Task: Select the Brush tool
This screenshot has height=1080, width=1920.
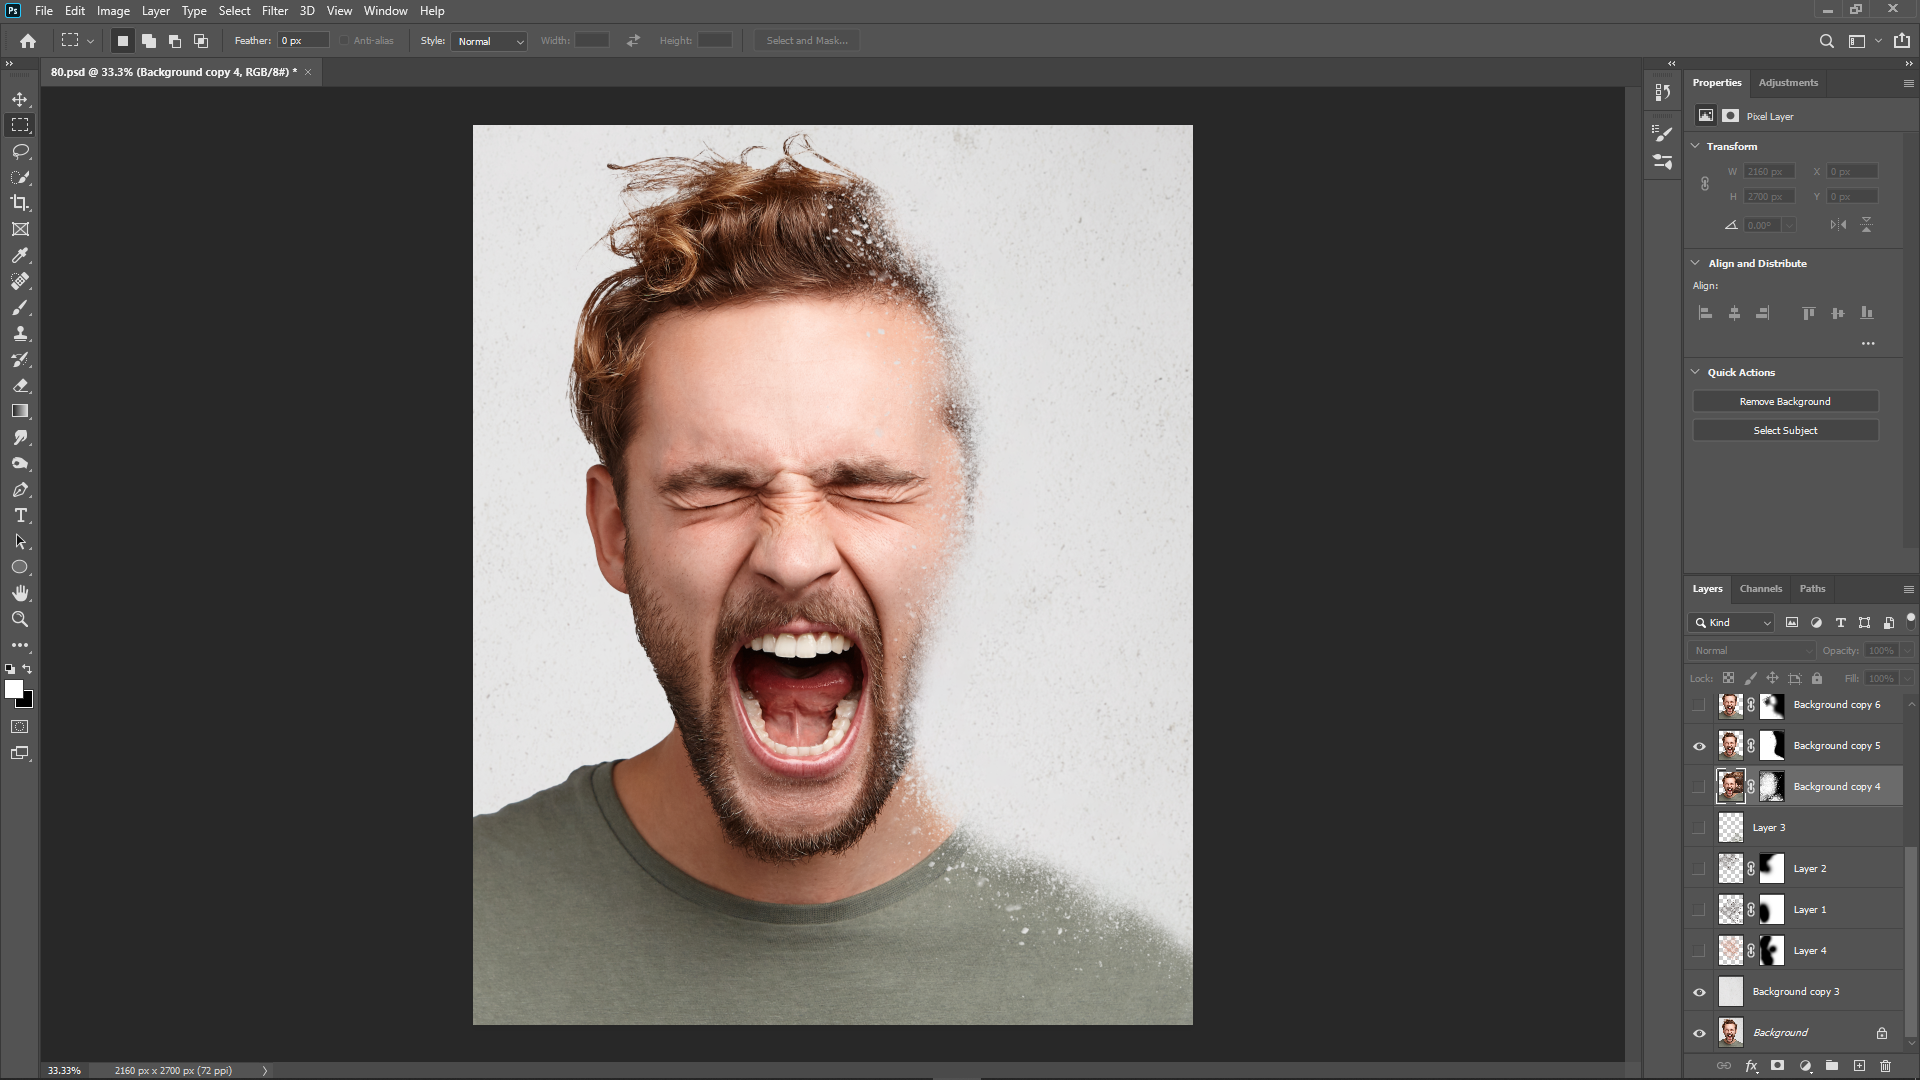Action: point(20,308)
